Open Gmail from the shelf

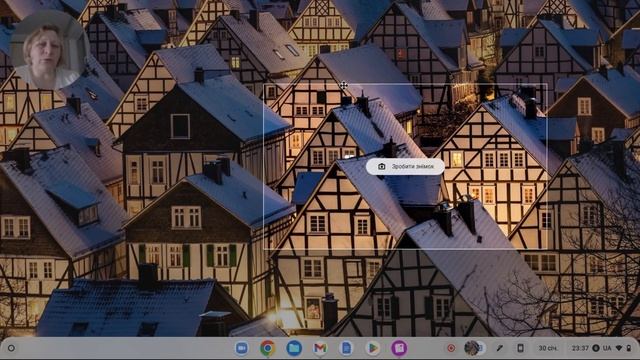tap(320, 348)
